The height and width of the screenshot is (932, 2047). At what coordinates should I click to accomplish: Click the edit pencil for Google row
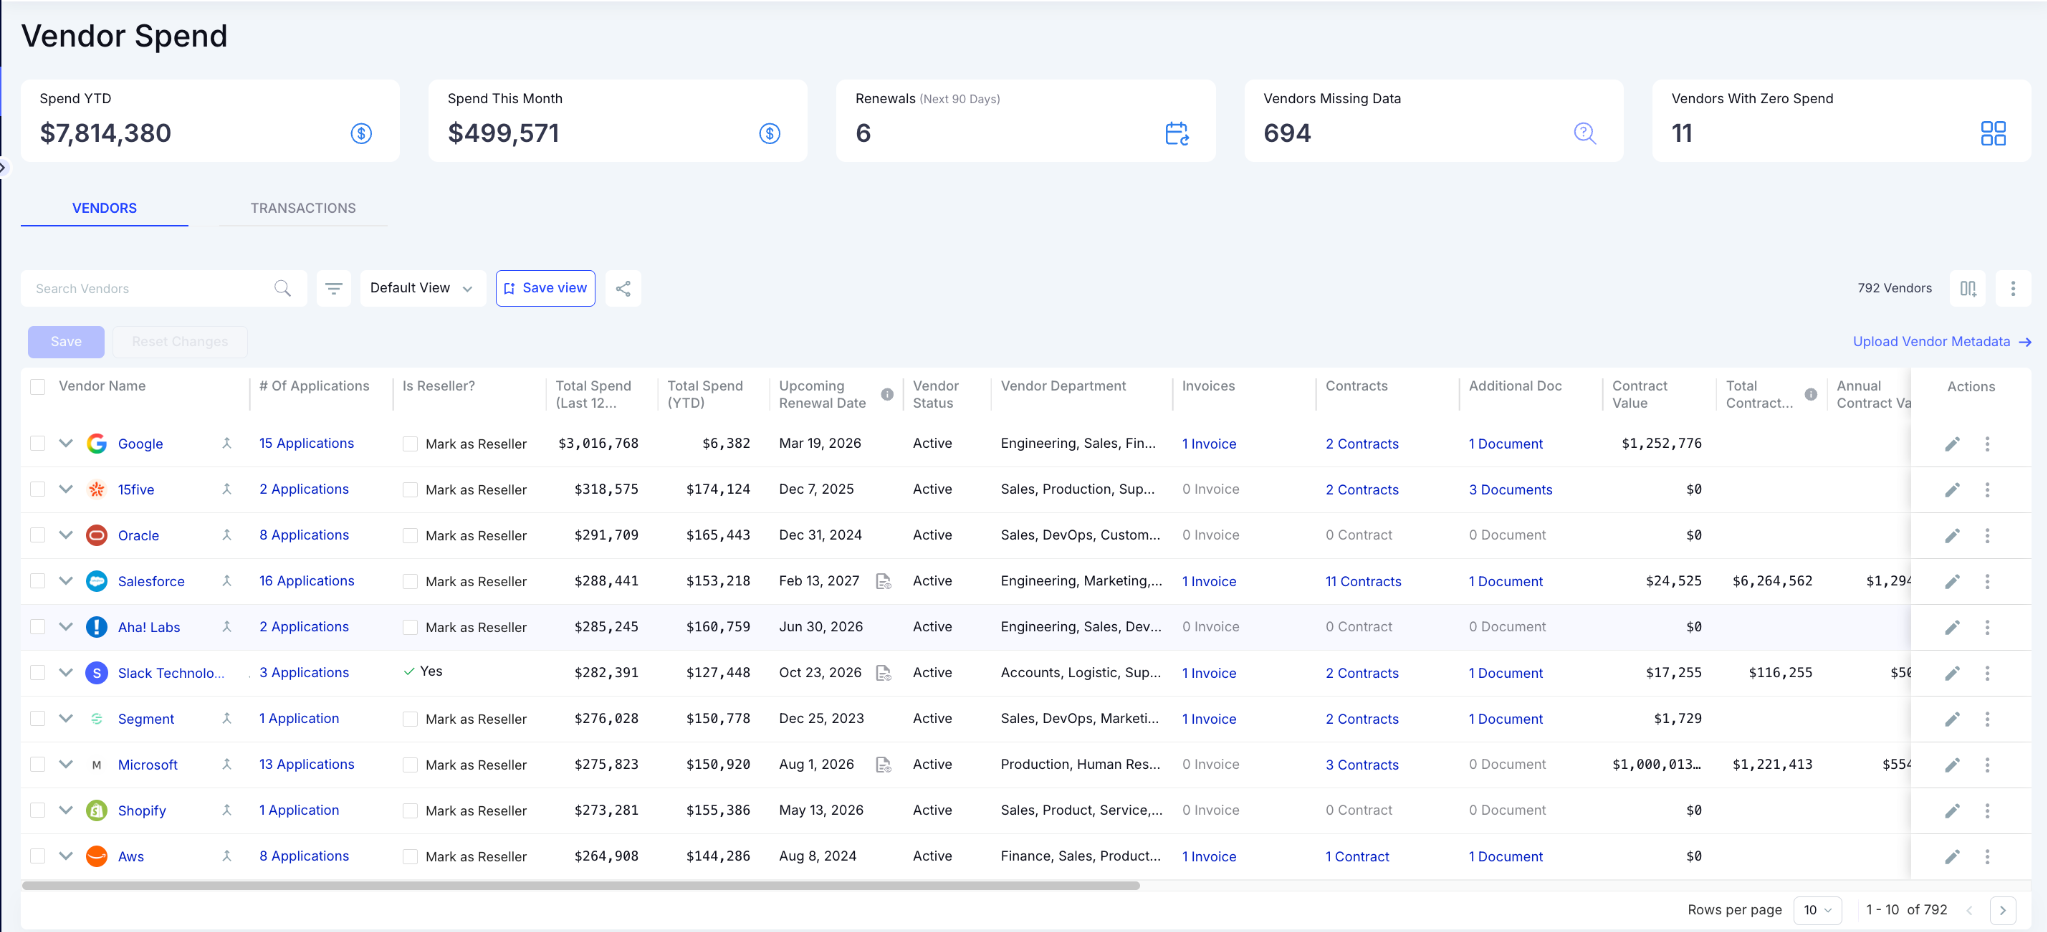pyautogui.click(x=1952, y=444)
